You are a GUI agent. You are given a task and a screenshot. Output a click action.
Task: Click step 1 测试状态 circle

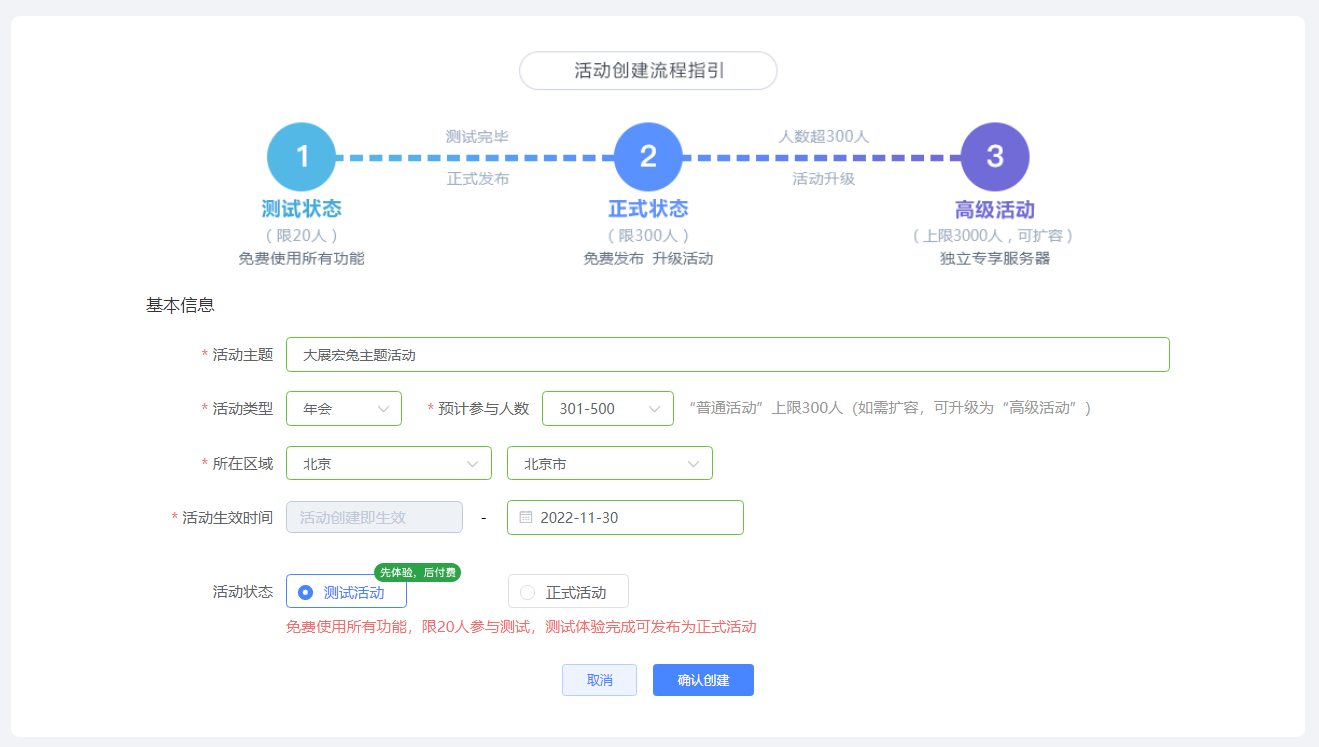point(301,156)
